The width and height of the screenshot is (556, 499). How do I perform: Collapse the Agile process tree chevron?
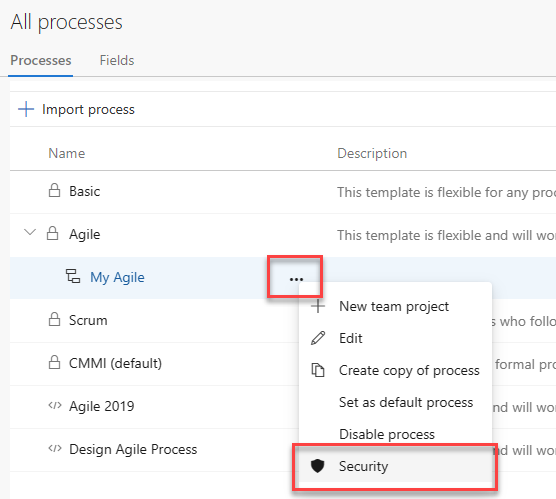(30, 233)
